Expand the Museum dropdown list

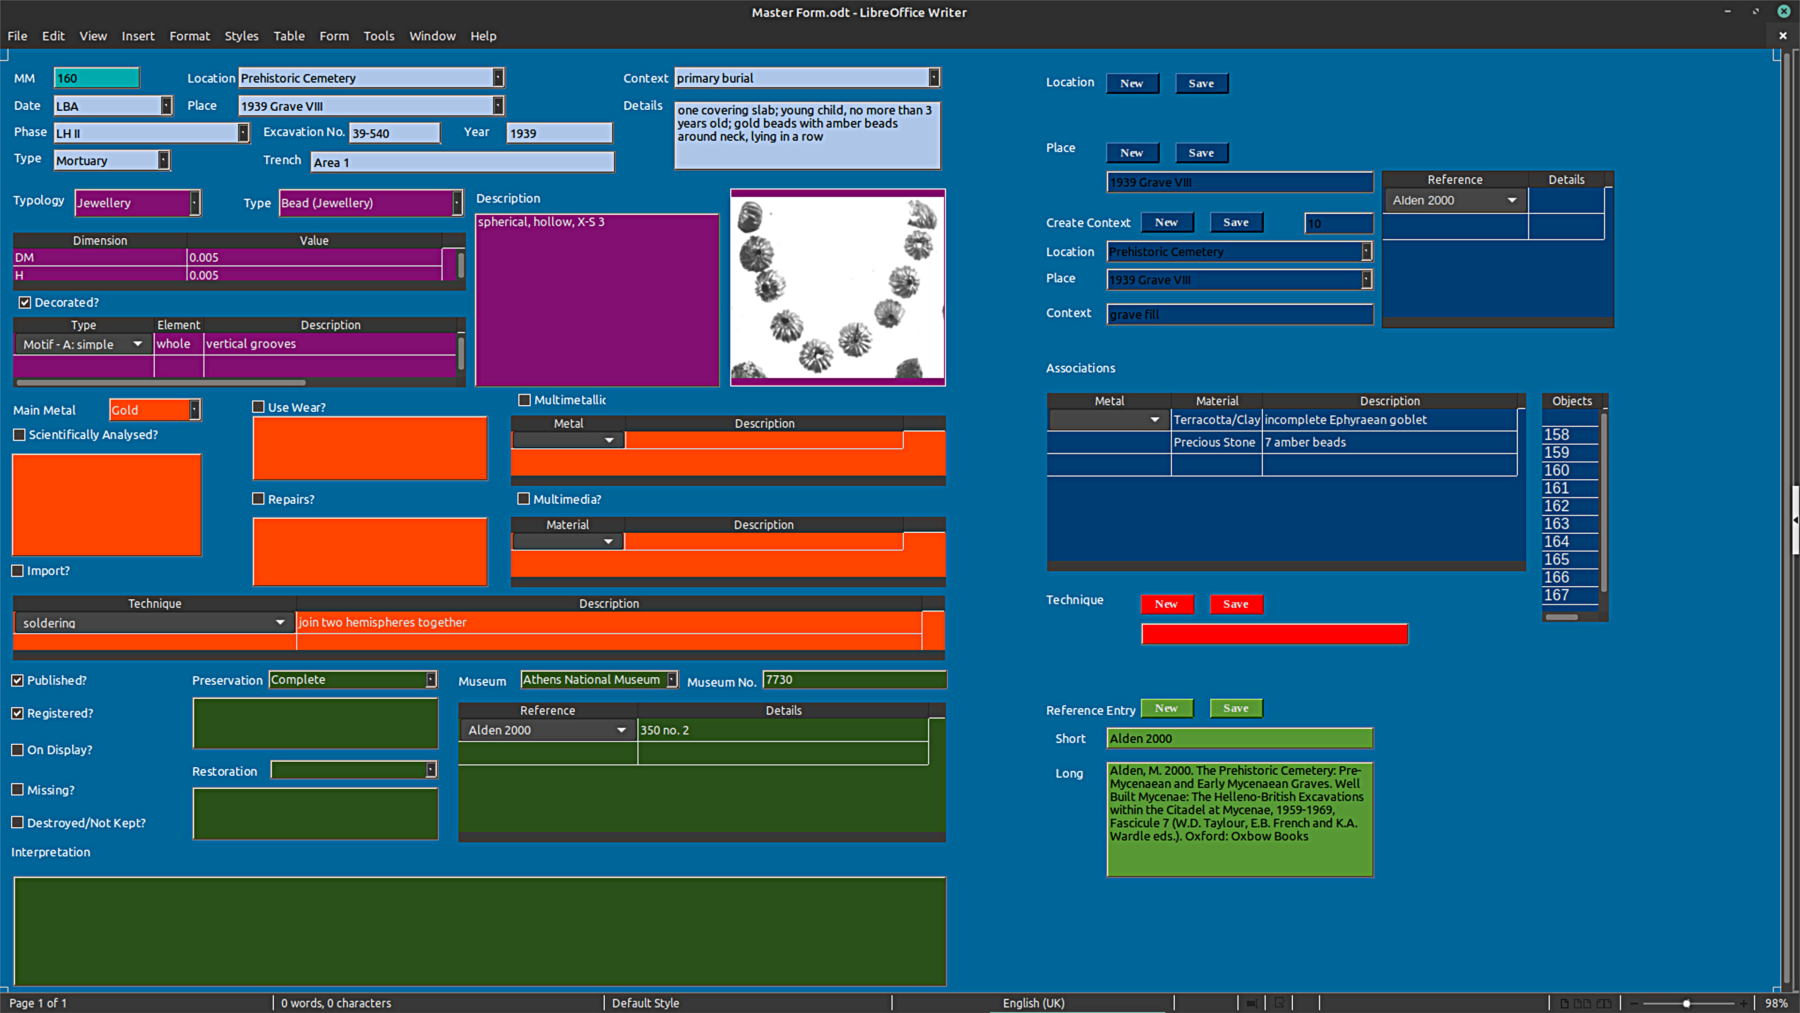tap(672, 680)
